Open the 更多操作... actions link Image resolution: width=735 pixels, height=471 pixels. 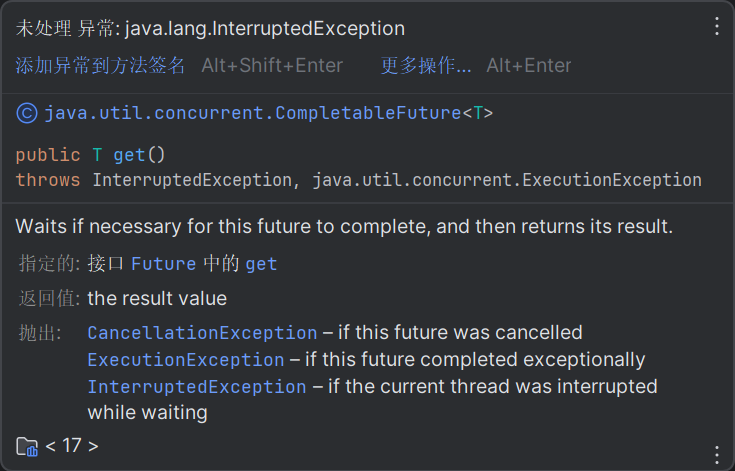pos(426,66)
